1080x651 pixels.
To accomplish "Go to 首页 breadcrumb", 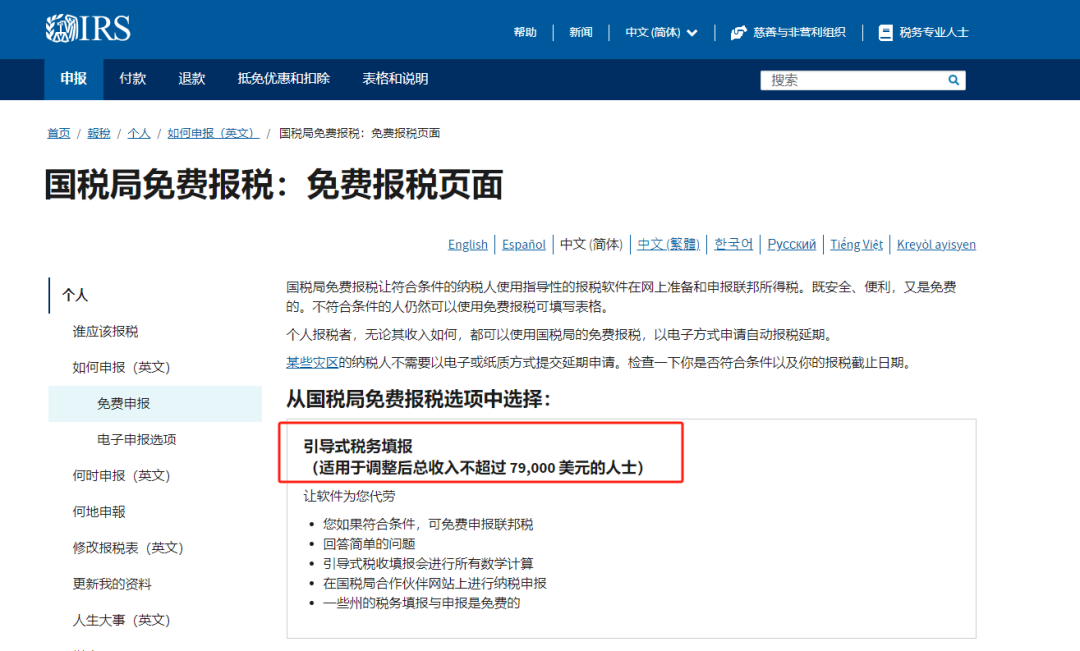I will click(x=59, y=133).
